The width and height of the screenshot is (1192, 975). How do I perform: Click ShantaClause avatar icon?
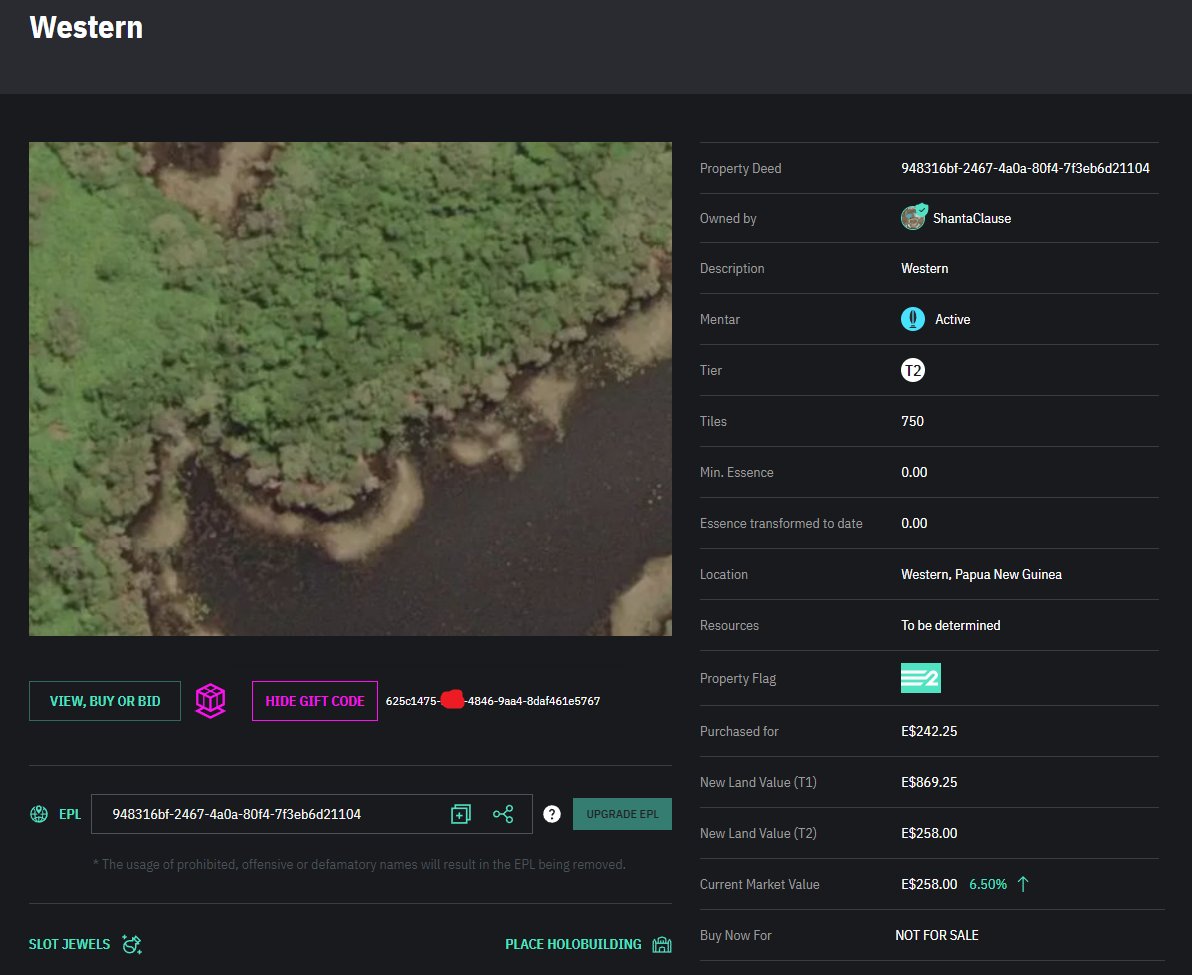point(913,217)
